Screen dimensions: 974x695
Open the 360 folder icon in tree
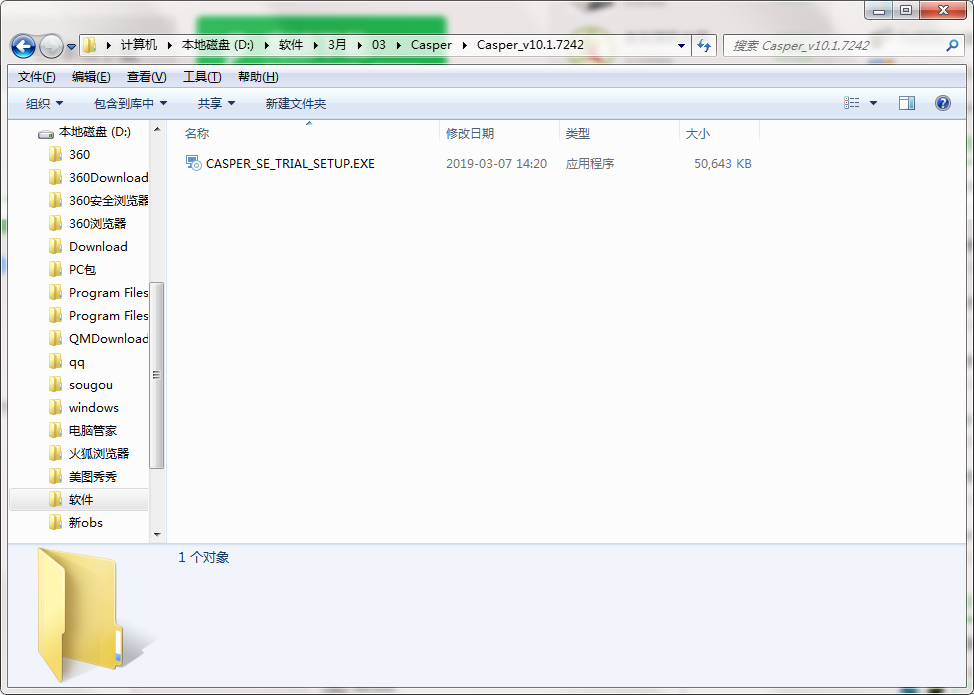pyautogui.click(x=55, y=154)
